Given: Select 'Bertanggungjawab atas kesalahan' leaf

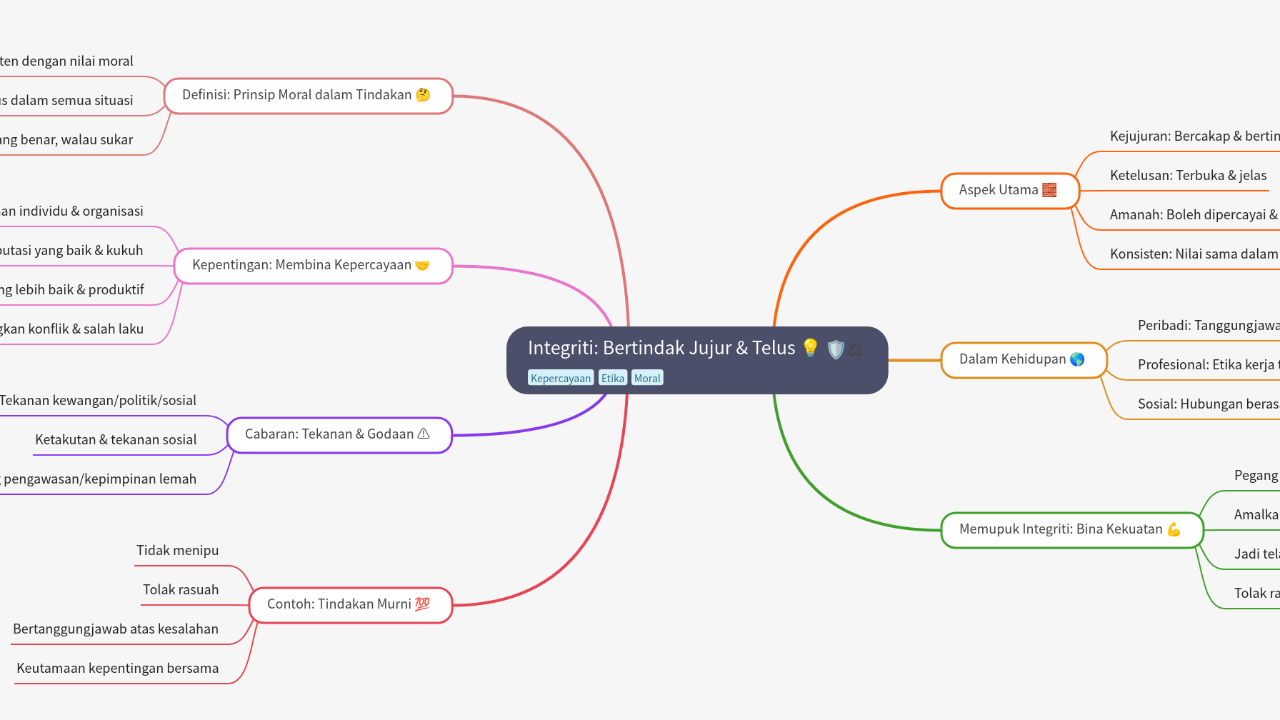Looking at the screenshot, I should pos(116,629).
